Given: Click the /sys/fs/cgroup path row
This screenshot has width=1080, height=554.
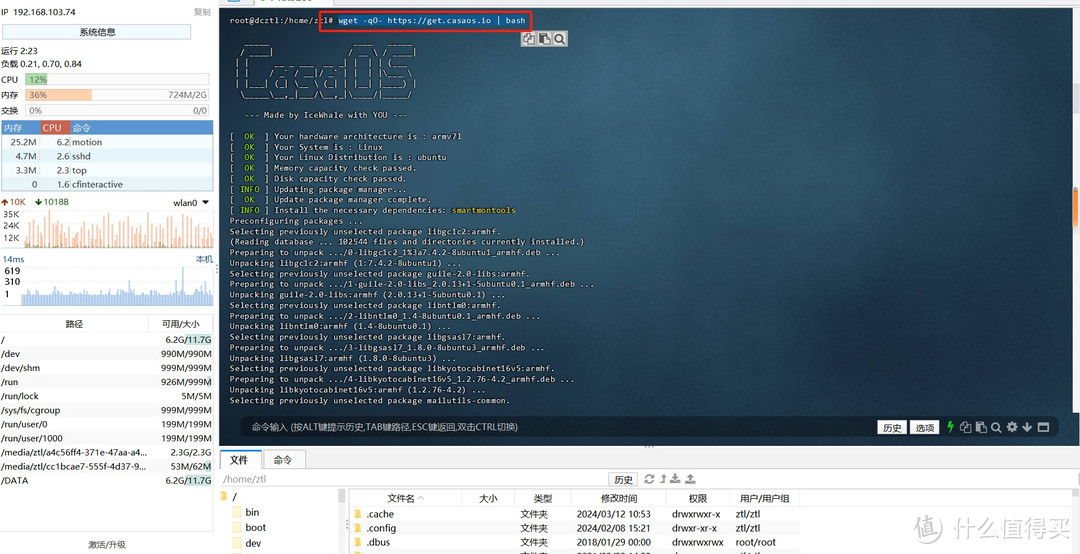Looking at the screenshot, I should (107, 410).
